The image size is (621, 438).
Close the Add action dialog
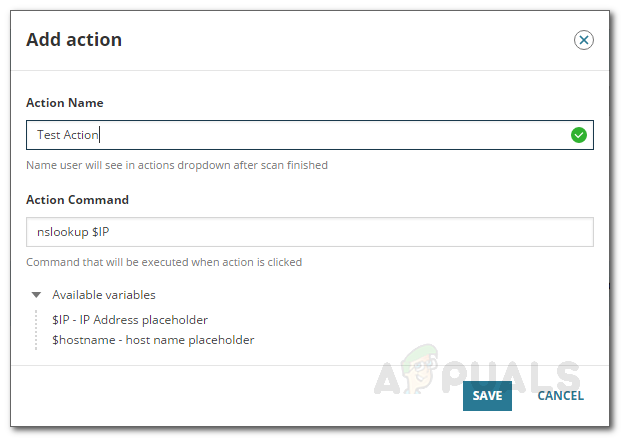[583, 40]
